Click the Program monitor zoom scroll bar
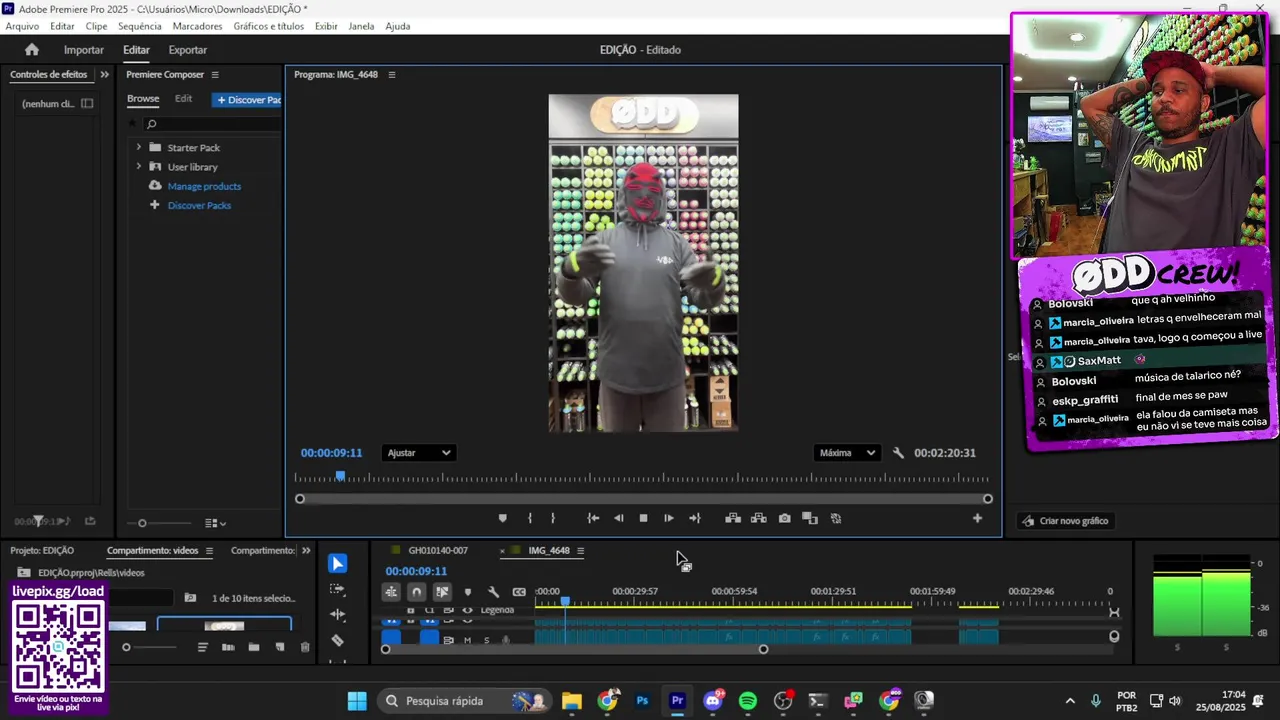 pos(643,499)
